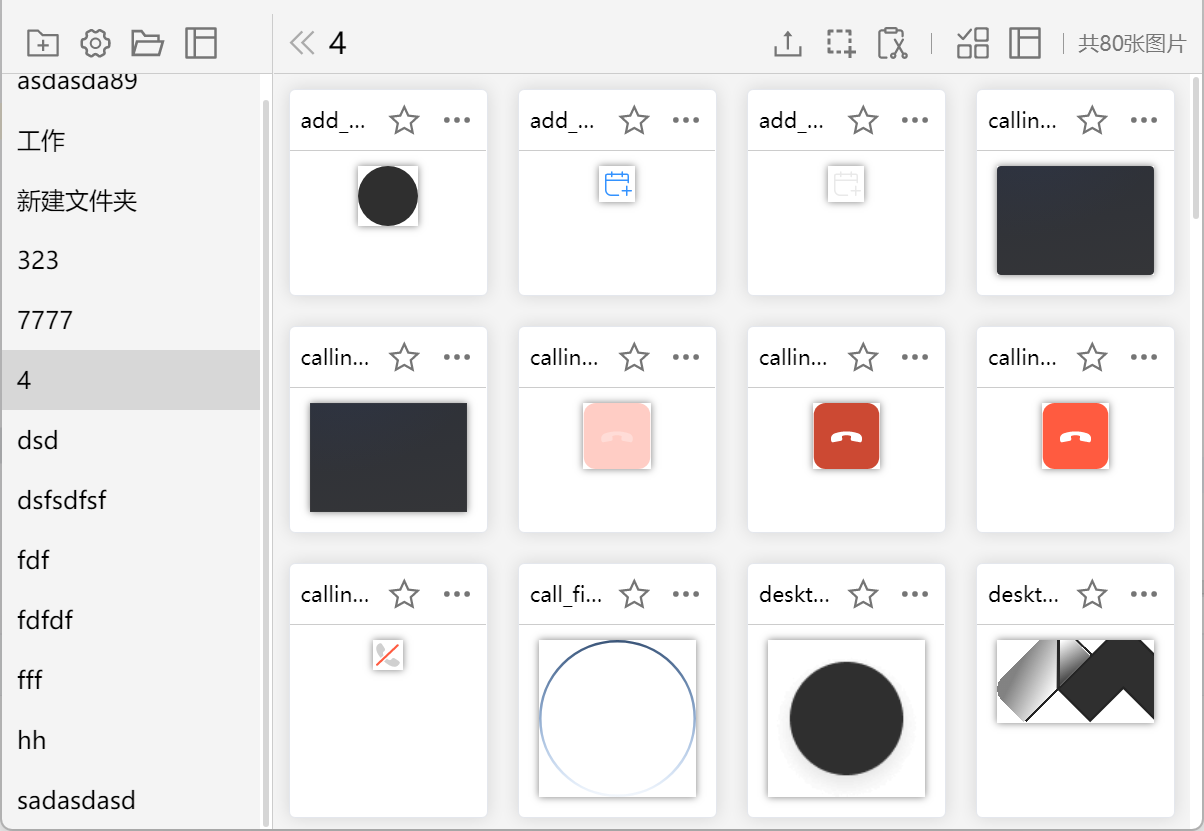The height and width of the screenshot is (831, 1204).
Task: Open more options on add_ black circle card
Action: [x=457, y=120]
